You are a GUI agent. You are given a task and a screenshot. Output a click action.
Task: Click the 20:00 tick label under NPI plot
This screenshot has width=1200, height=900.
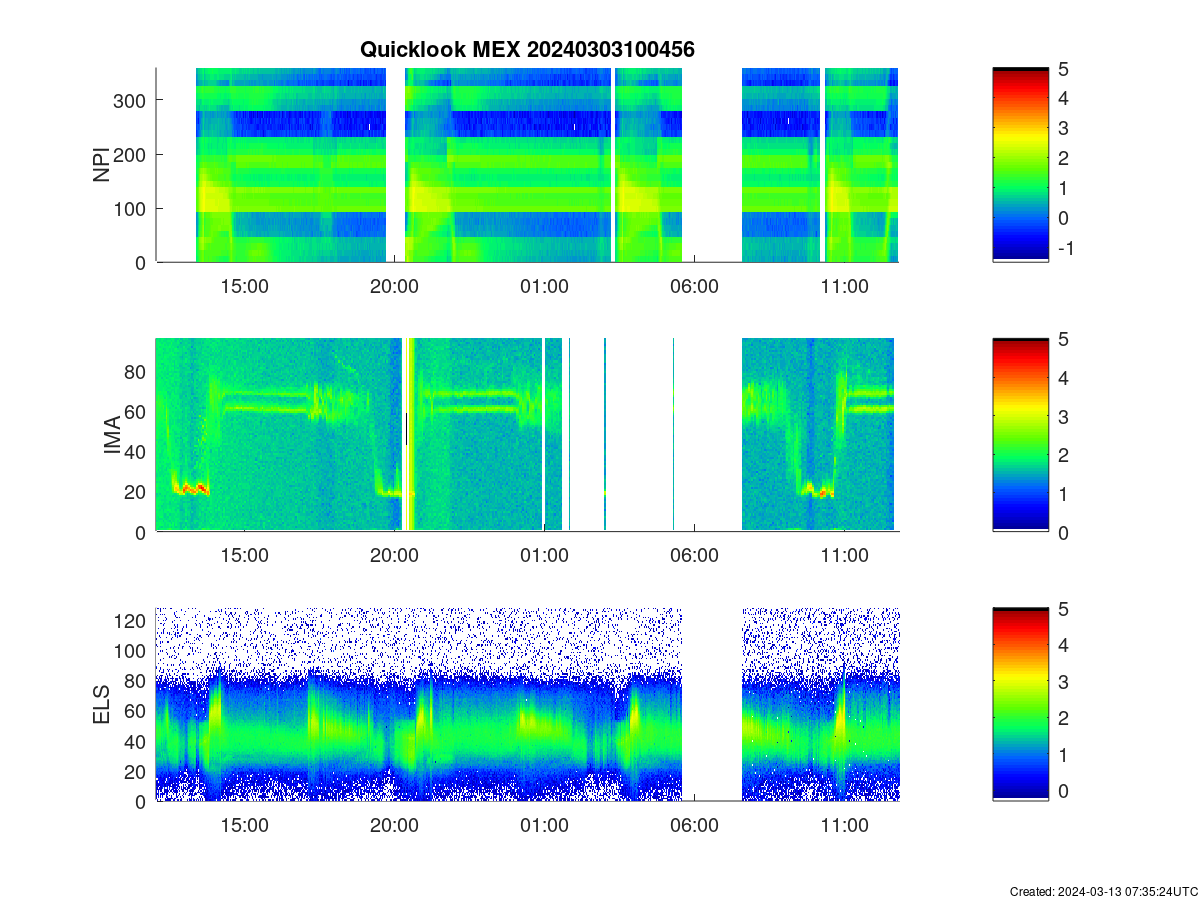394,286
